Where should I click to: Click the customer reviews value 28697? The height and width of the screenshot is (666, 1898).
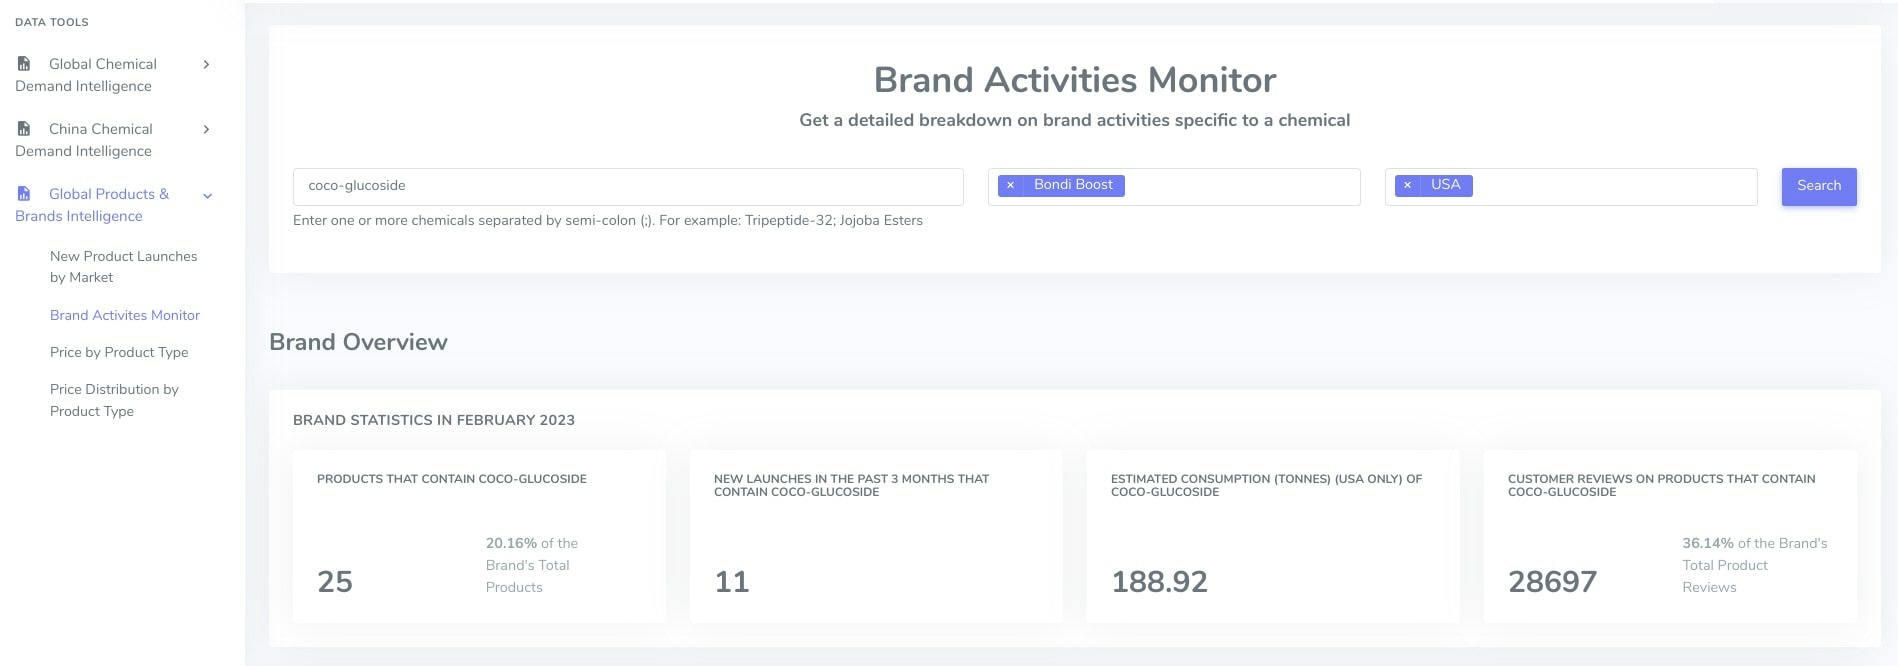point(1552,582)
